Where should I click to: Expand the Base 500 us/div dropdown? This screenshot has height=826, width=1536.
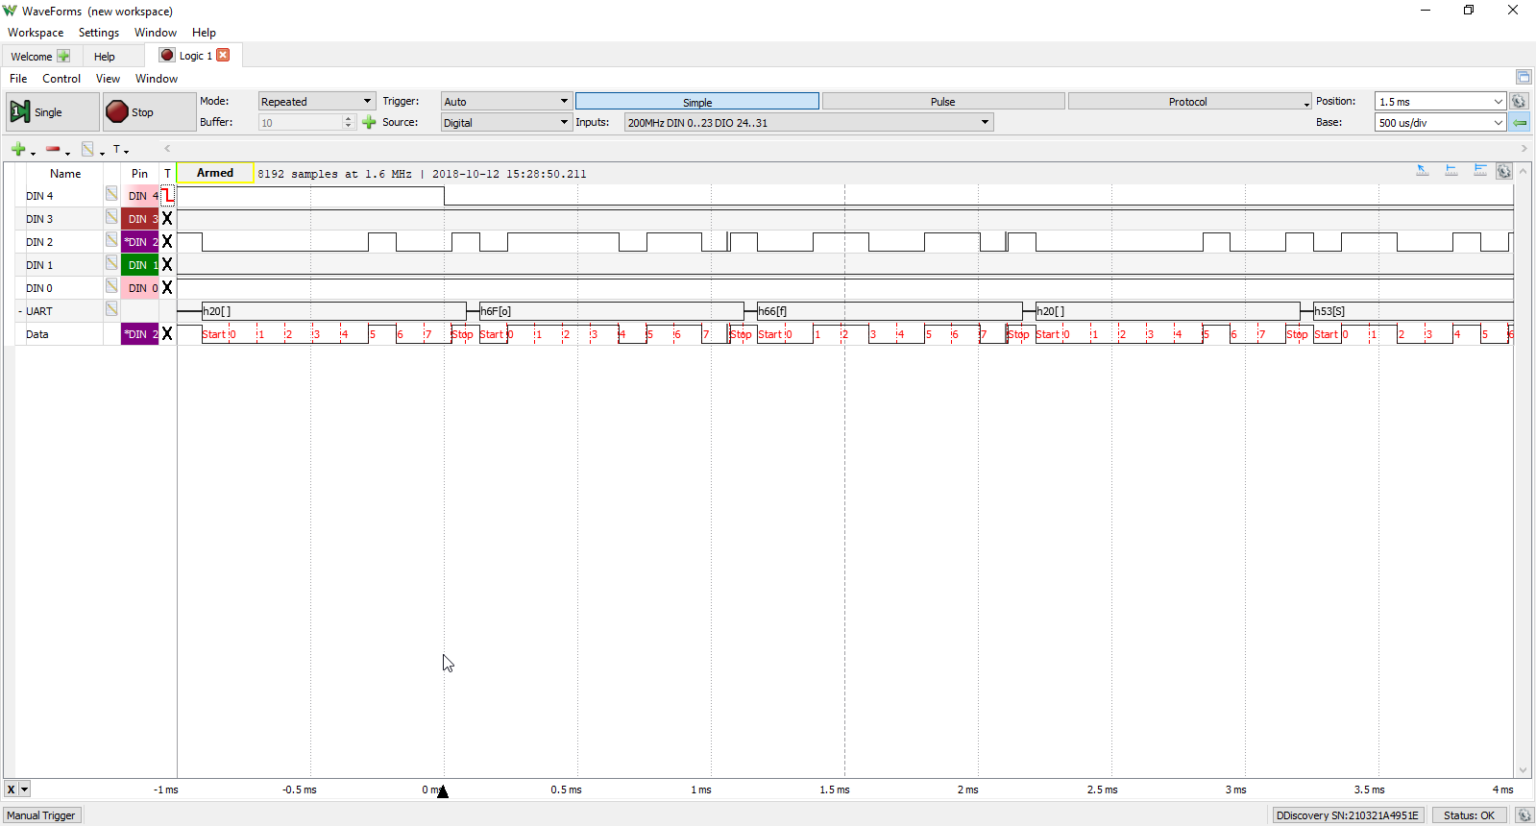tap(1497, 122)
